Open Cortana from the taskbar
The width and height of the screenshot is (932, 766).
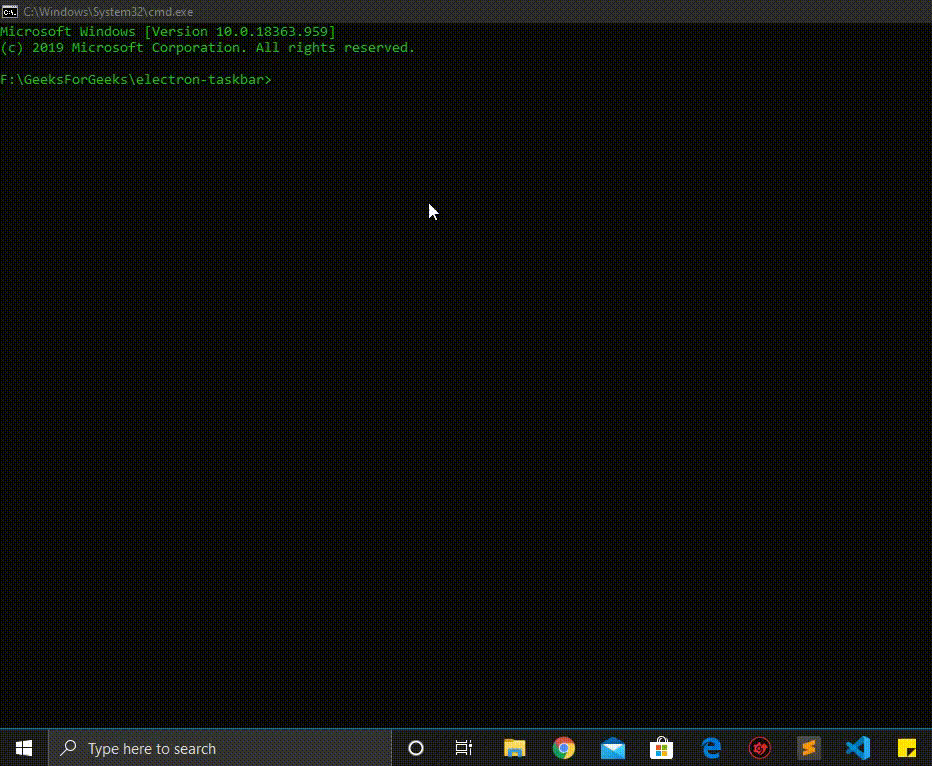tap(416, 748)
